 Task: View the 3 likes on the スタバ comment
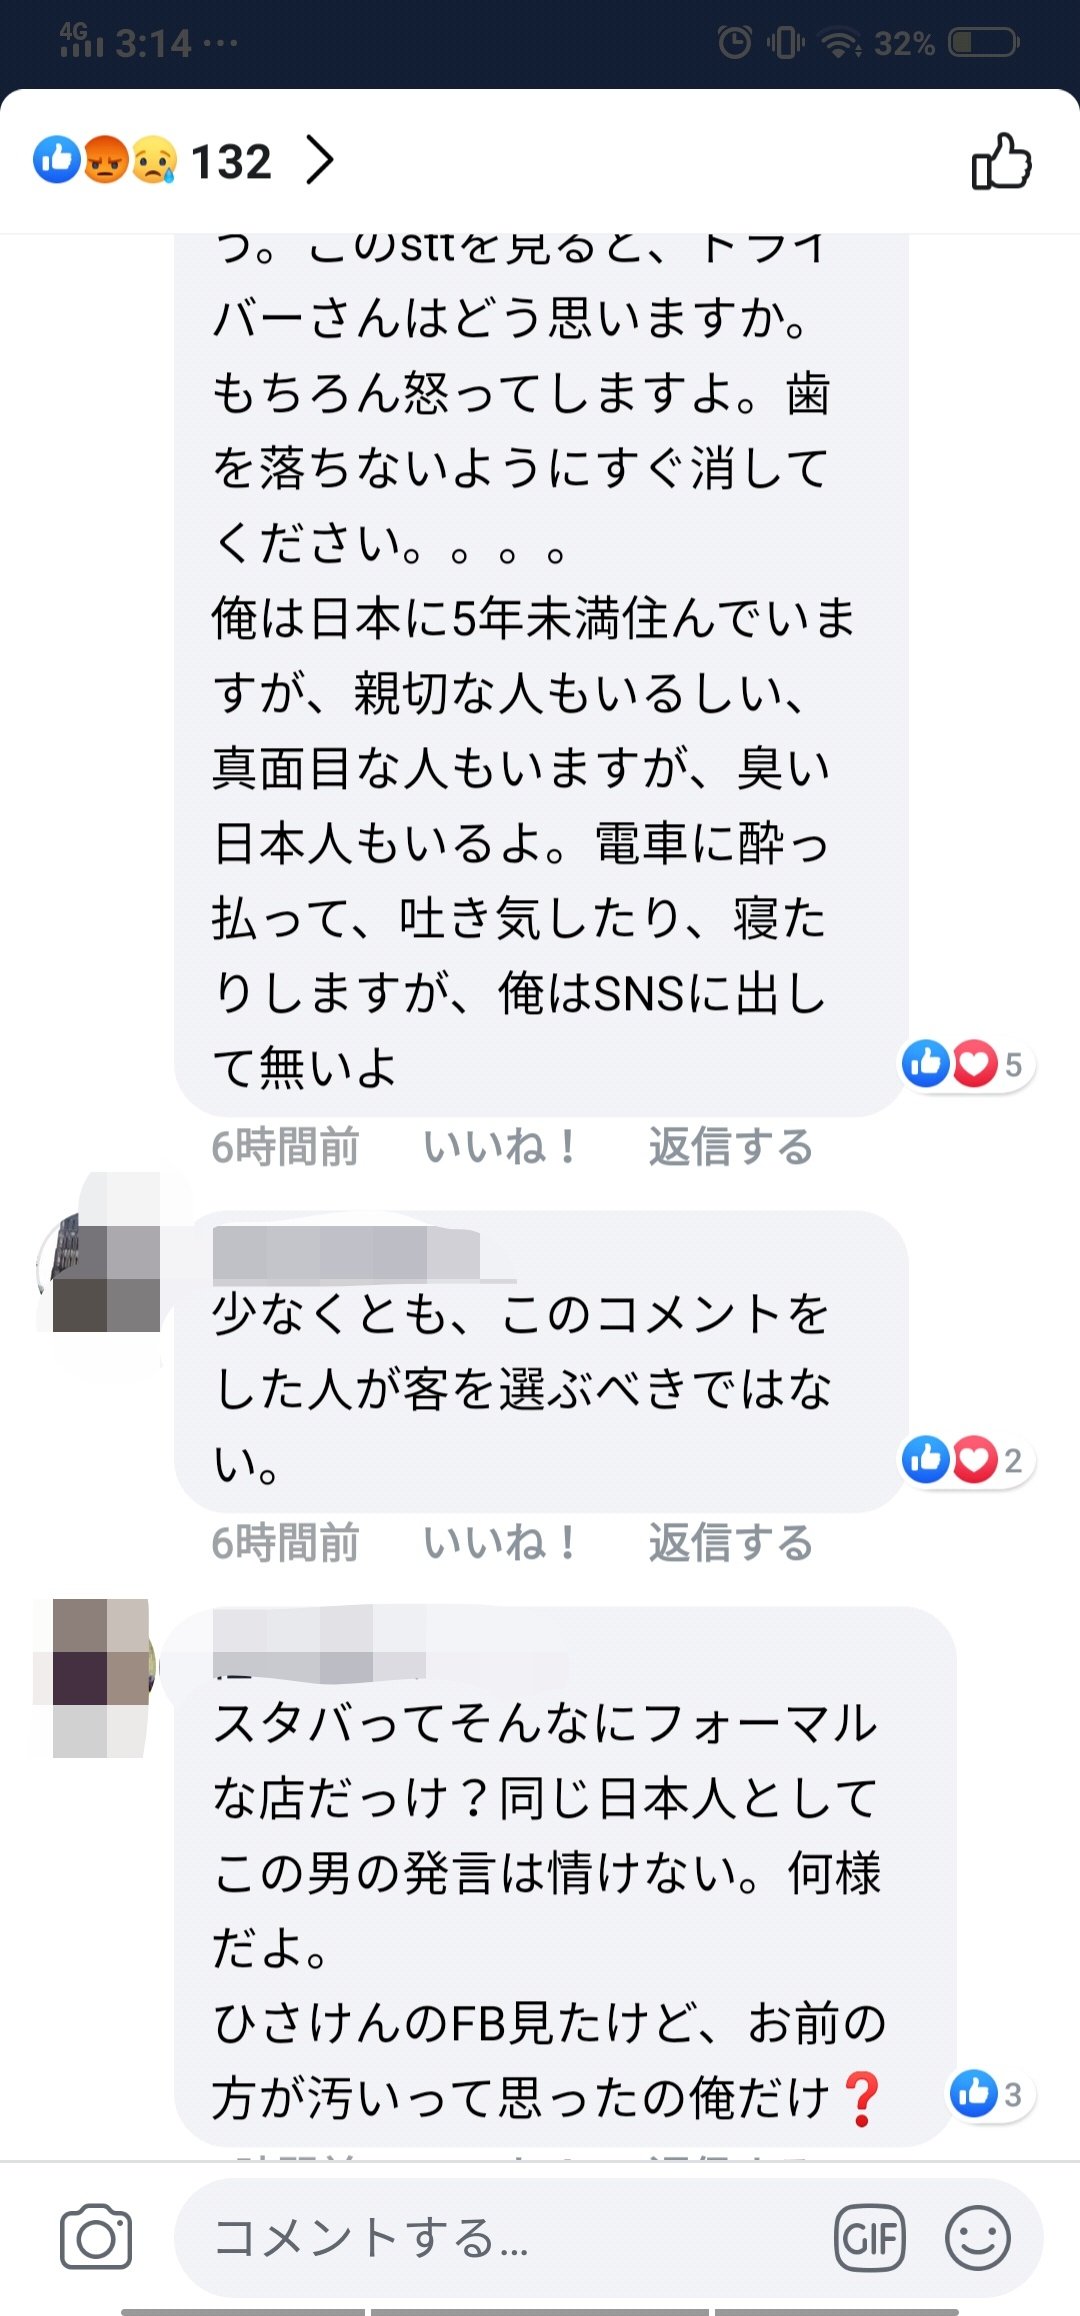990,2094
